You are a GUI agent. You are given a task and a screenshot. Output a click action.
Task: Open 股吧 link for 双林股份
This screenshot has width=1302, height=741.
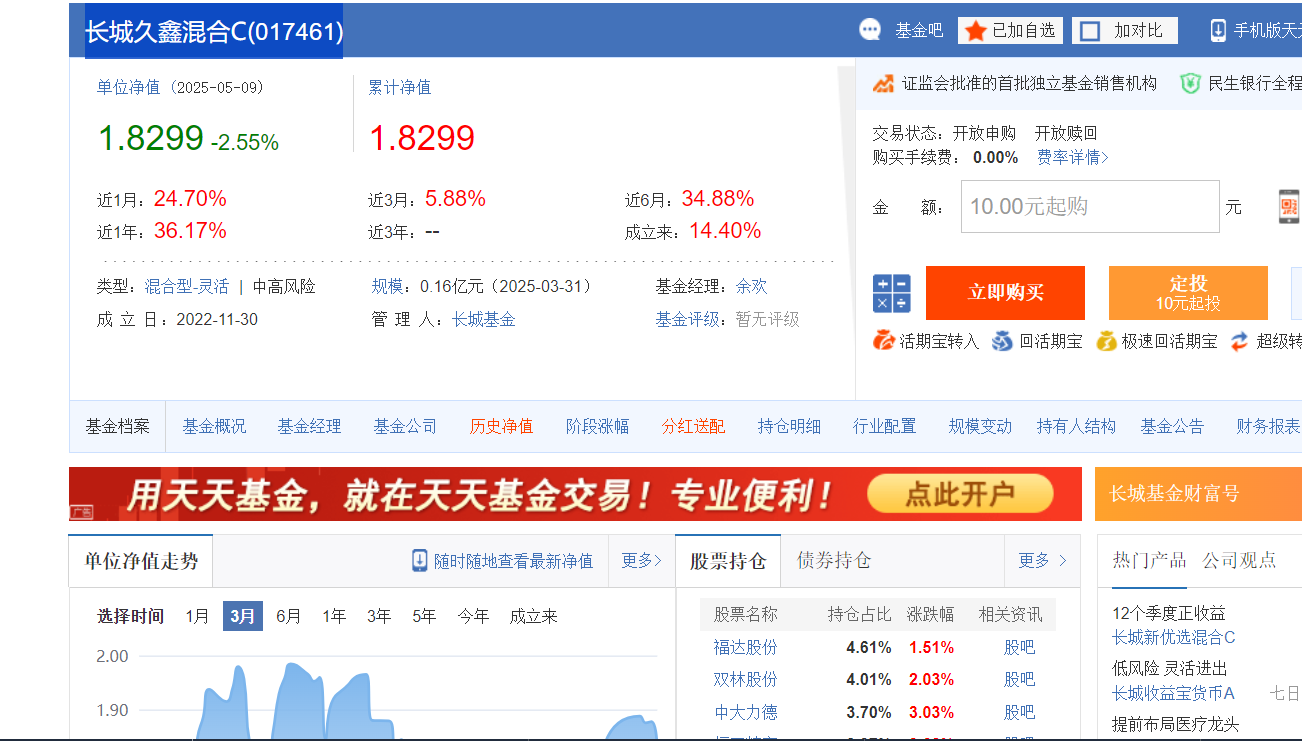[1019, 679]
